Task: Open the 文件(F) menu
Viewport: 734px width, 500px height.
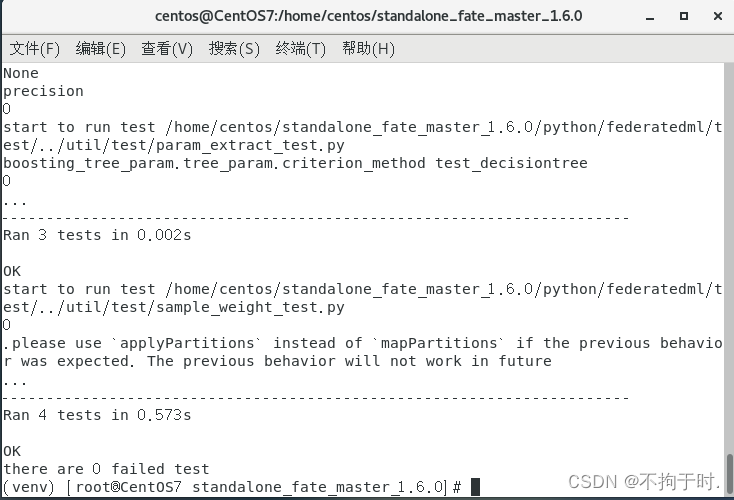Action: 35,48
